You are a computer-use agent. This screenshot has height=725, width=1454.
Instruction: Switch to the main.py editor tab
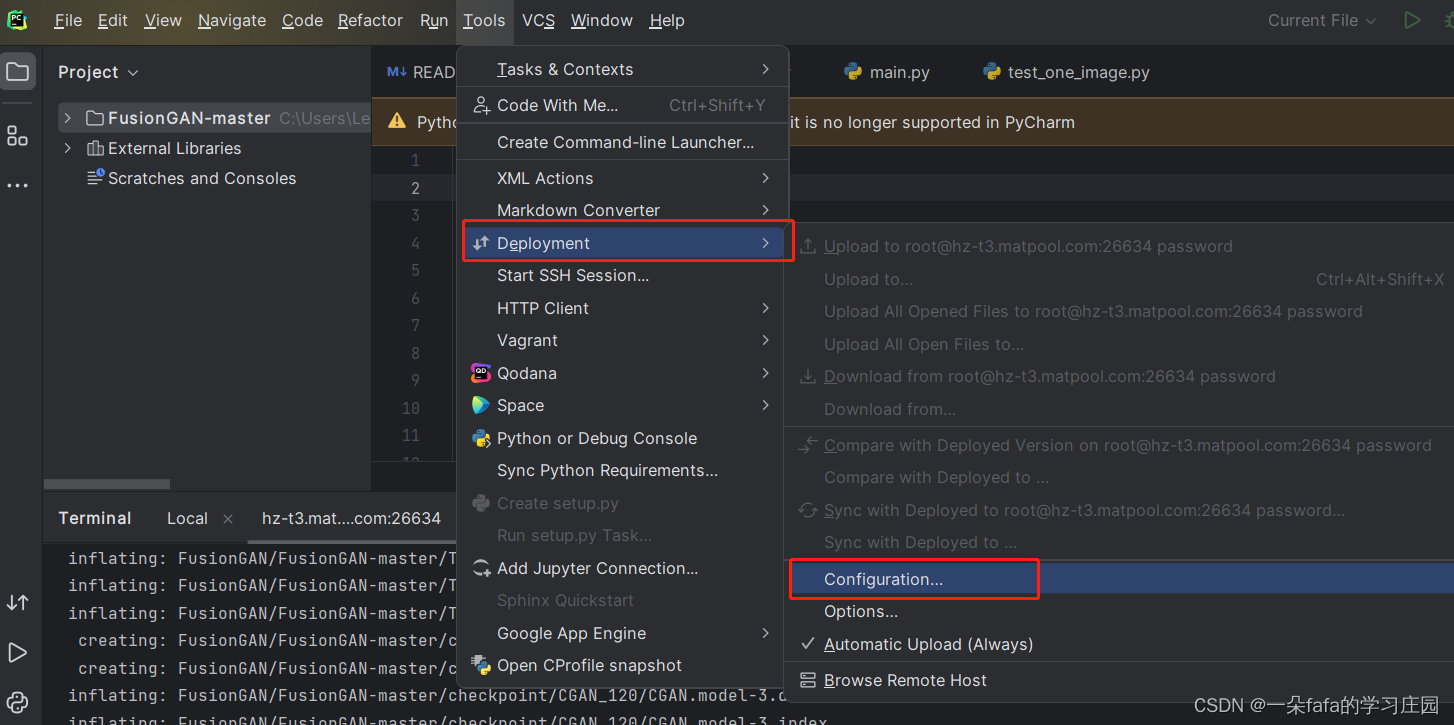887,72
